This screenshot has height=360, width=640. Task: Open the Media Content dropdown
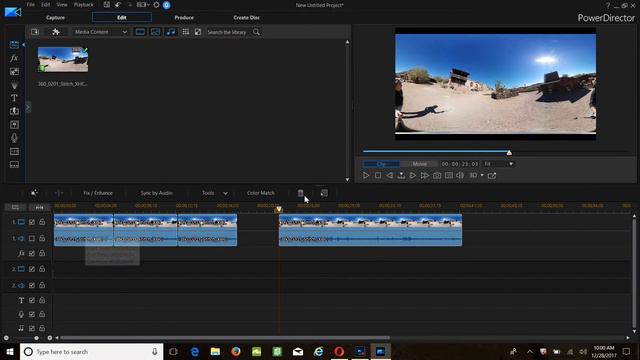101,32
